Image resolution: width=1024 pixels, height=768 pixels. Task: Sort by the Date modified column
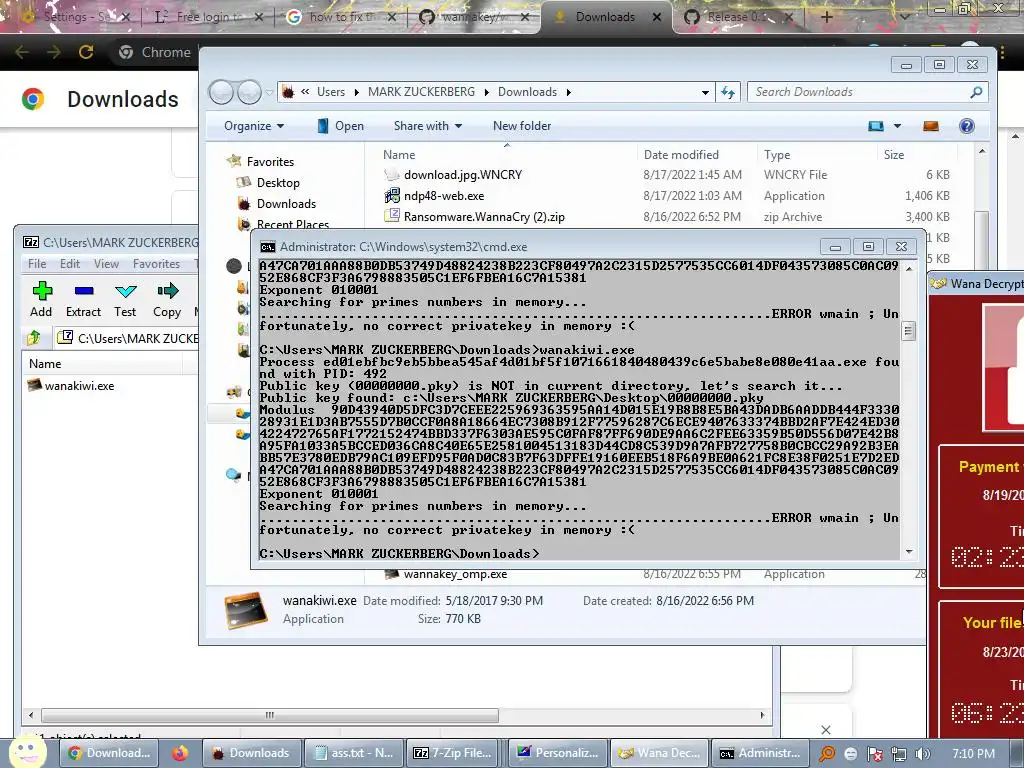[681, 155]
